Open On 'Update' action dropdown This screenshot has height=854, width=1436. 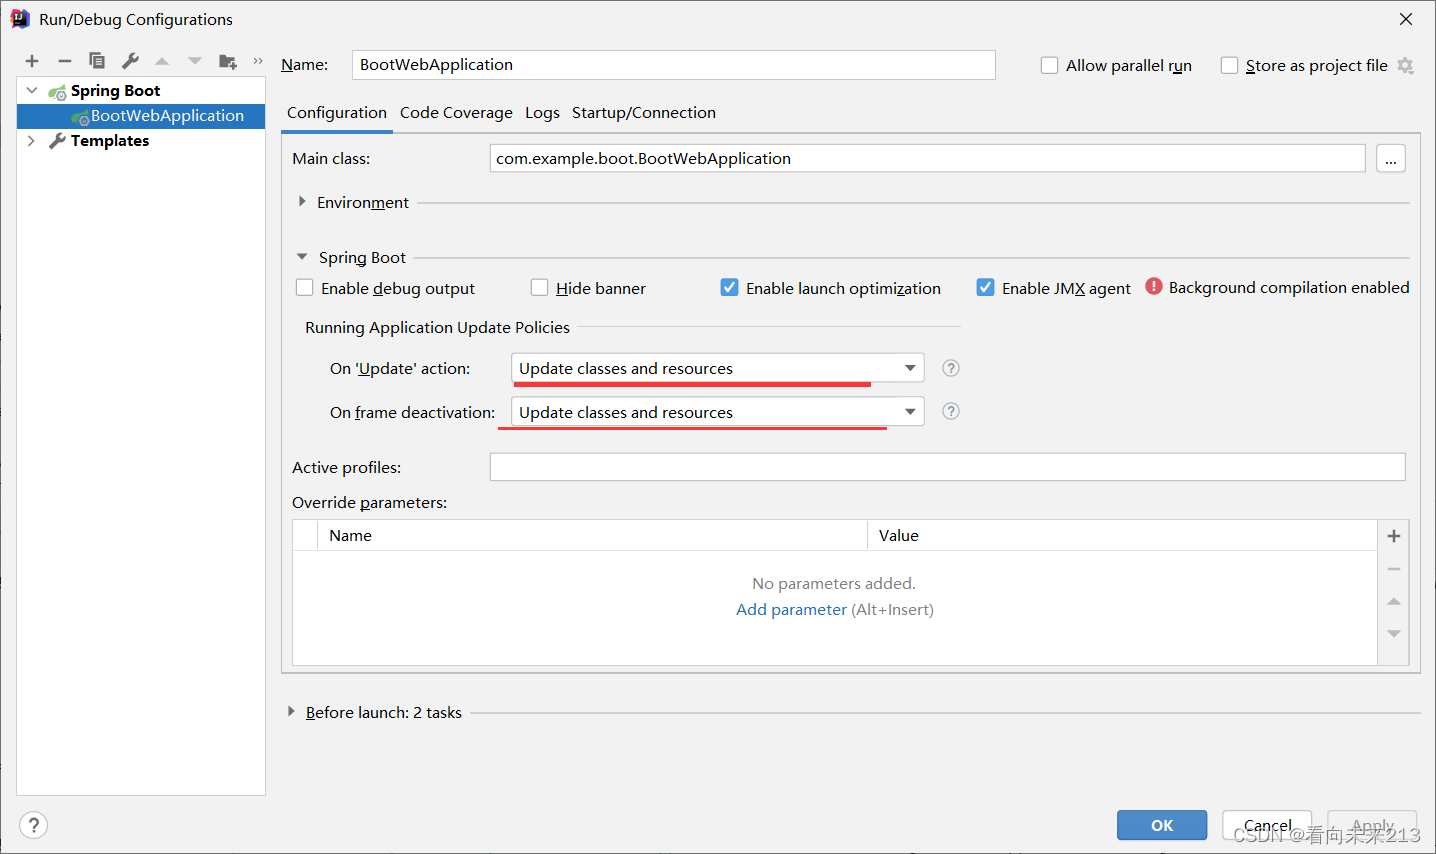[x=717, y=368]
